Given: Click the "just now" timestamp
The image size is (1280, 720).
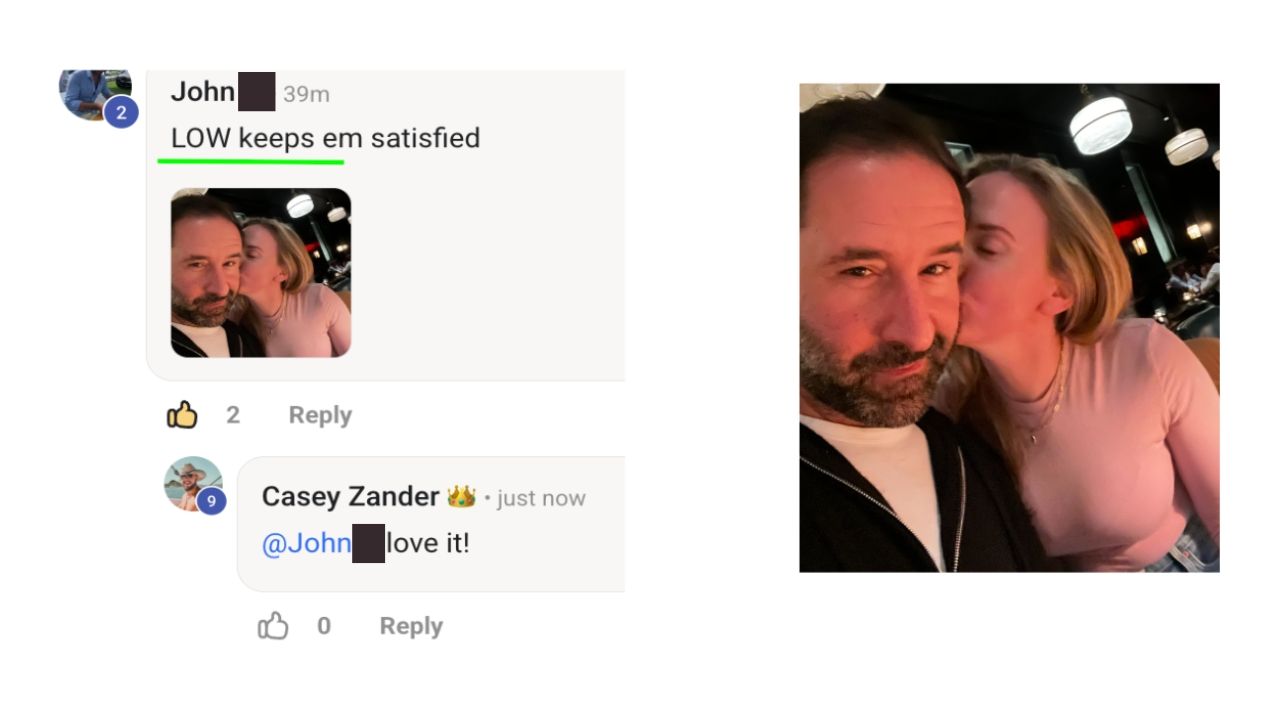Looking at the screenshot, I should (x=541, y=498).
